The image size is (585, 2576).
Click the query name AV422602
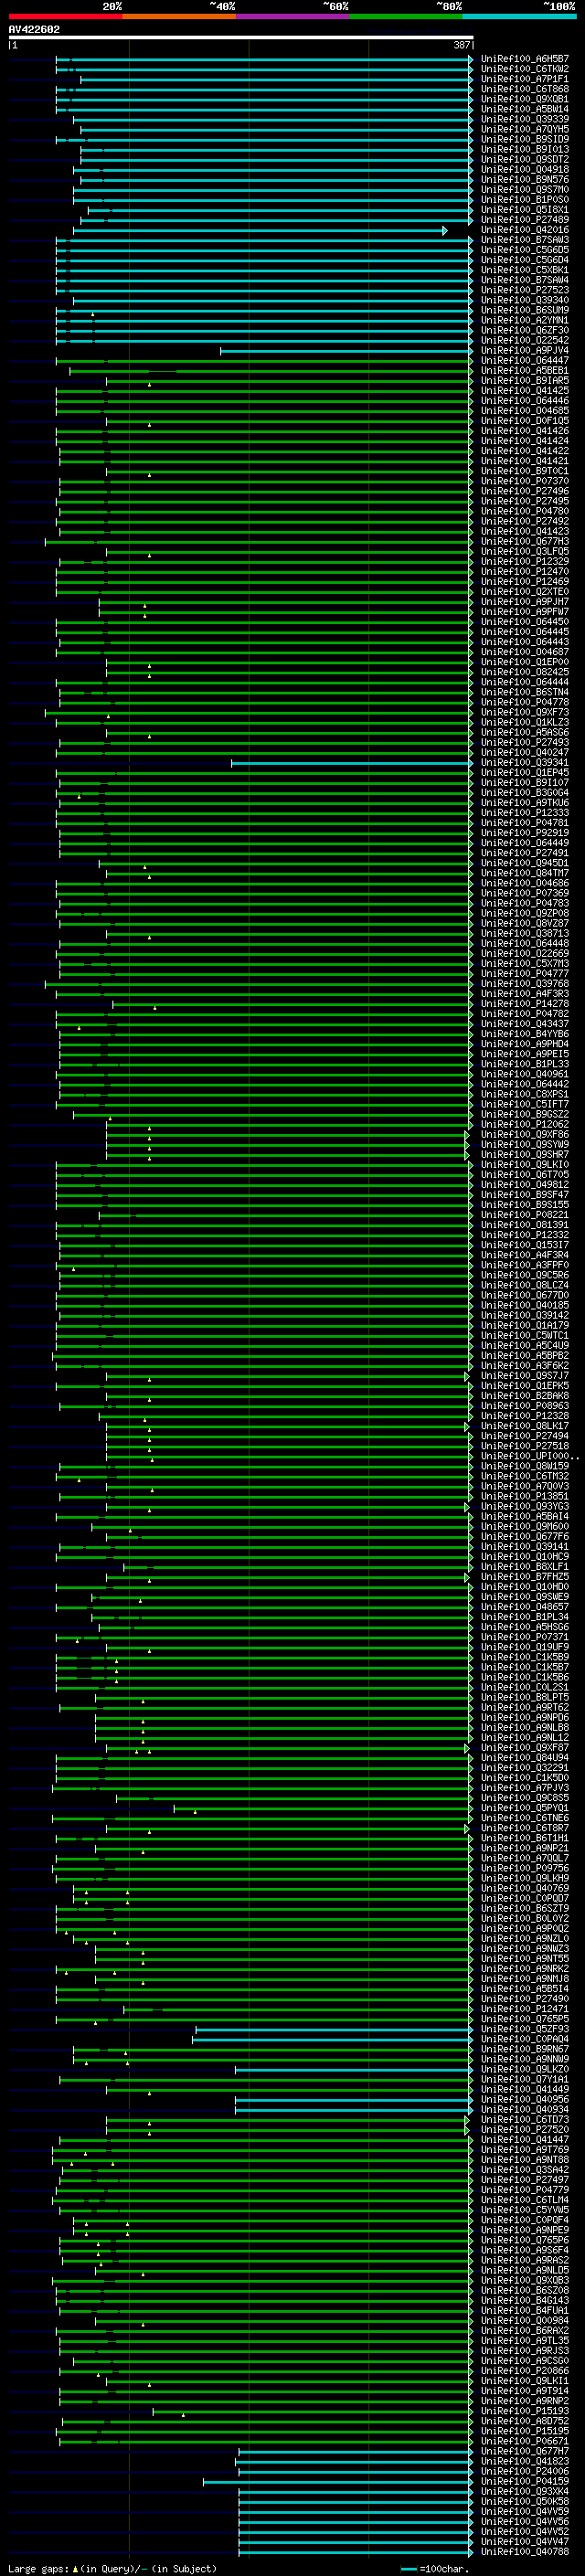point(34,29)
